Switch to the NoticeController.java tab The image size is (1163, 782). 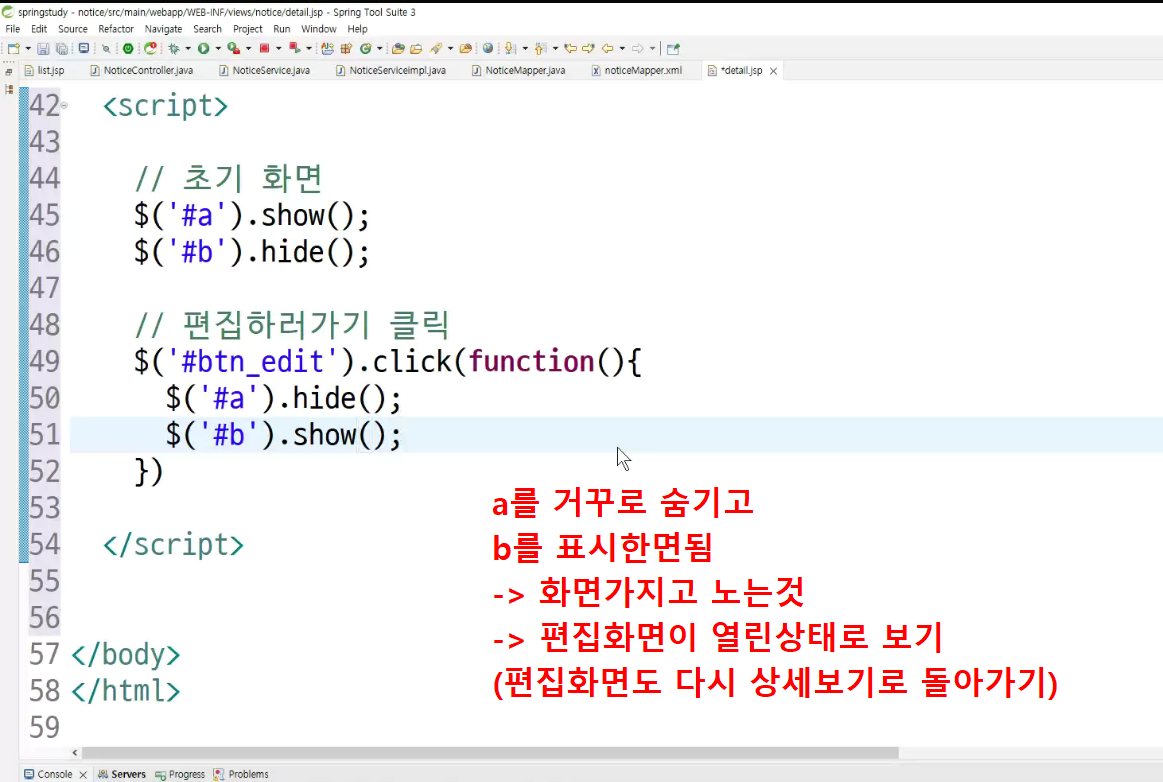pyautogui.click(x=142, y=70)
